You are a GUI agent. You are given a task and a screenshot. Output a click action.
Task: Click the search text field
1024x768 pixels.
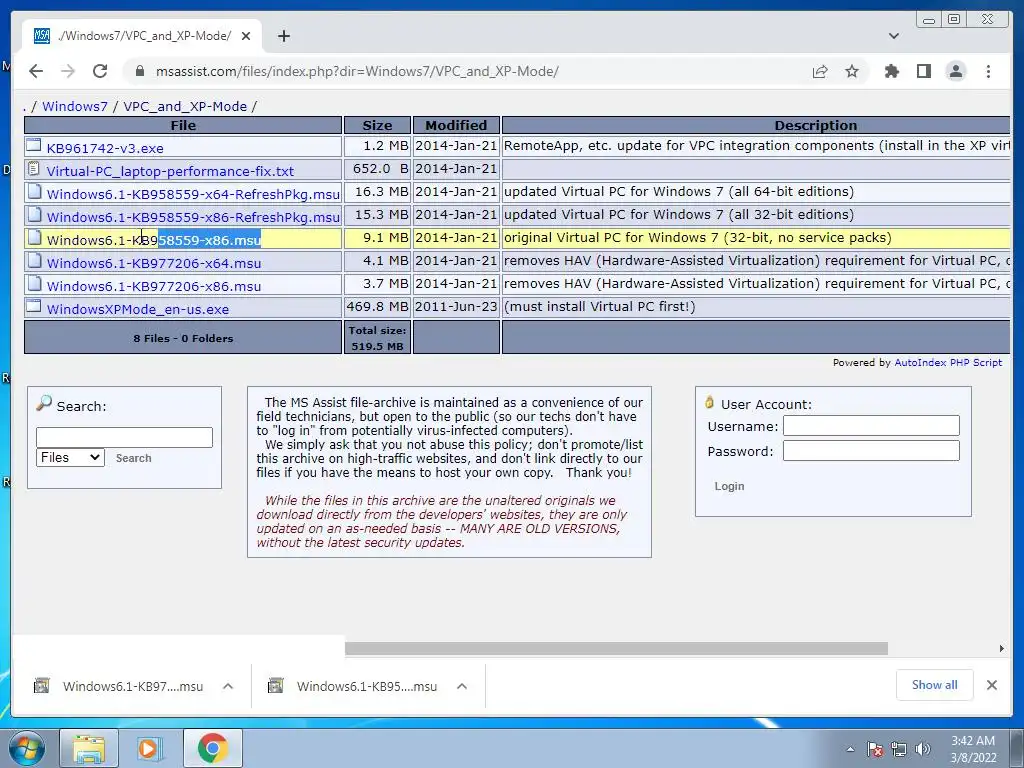point(124,437)
